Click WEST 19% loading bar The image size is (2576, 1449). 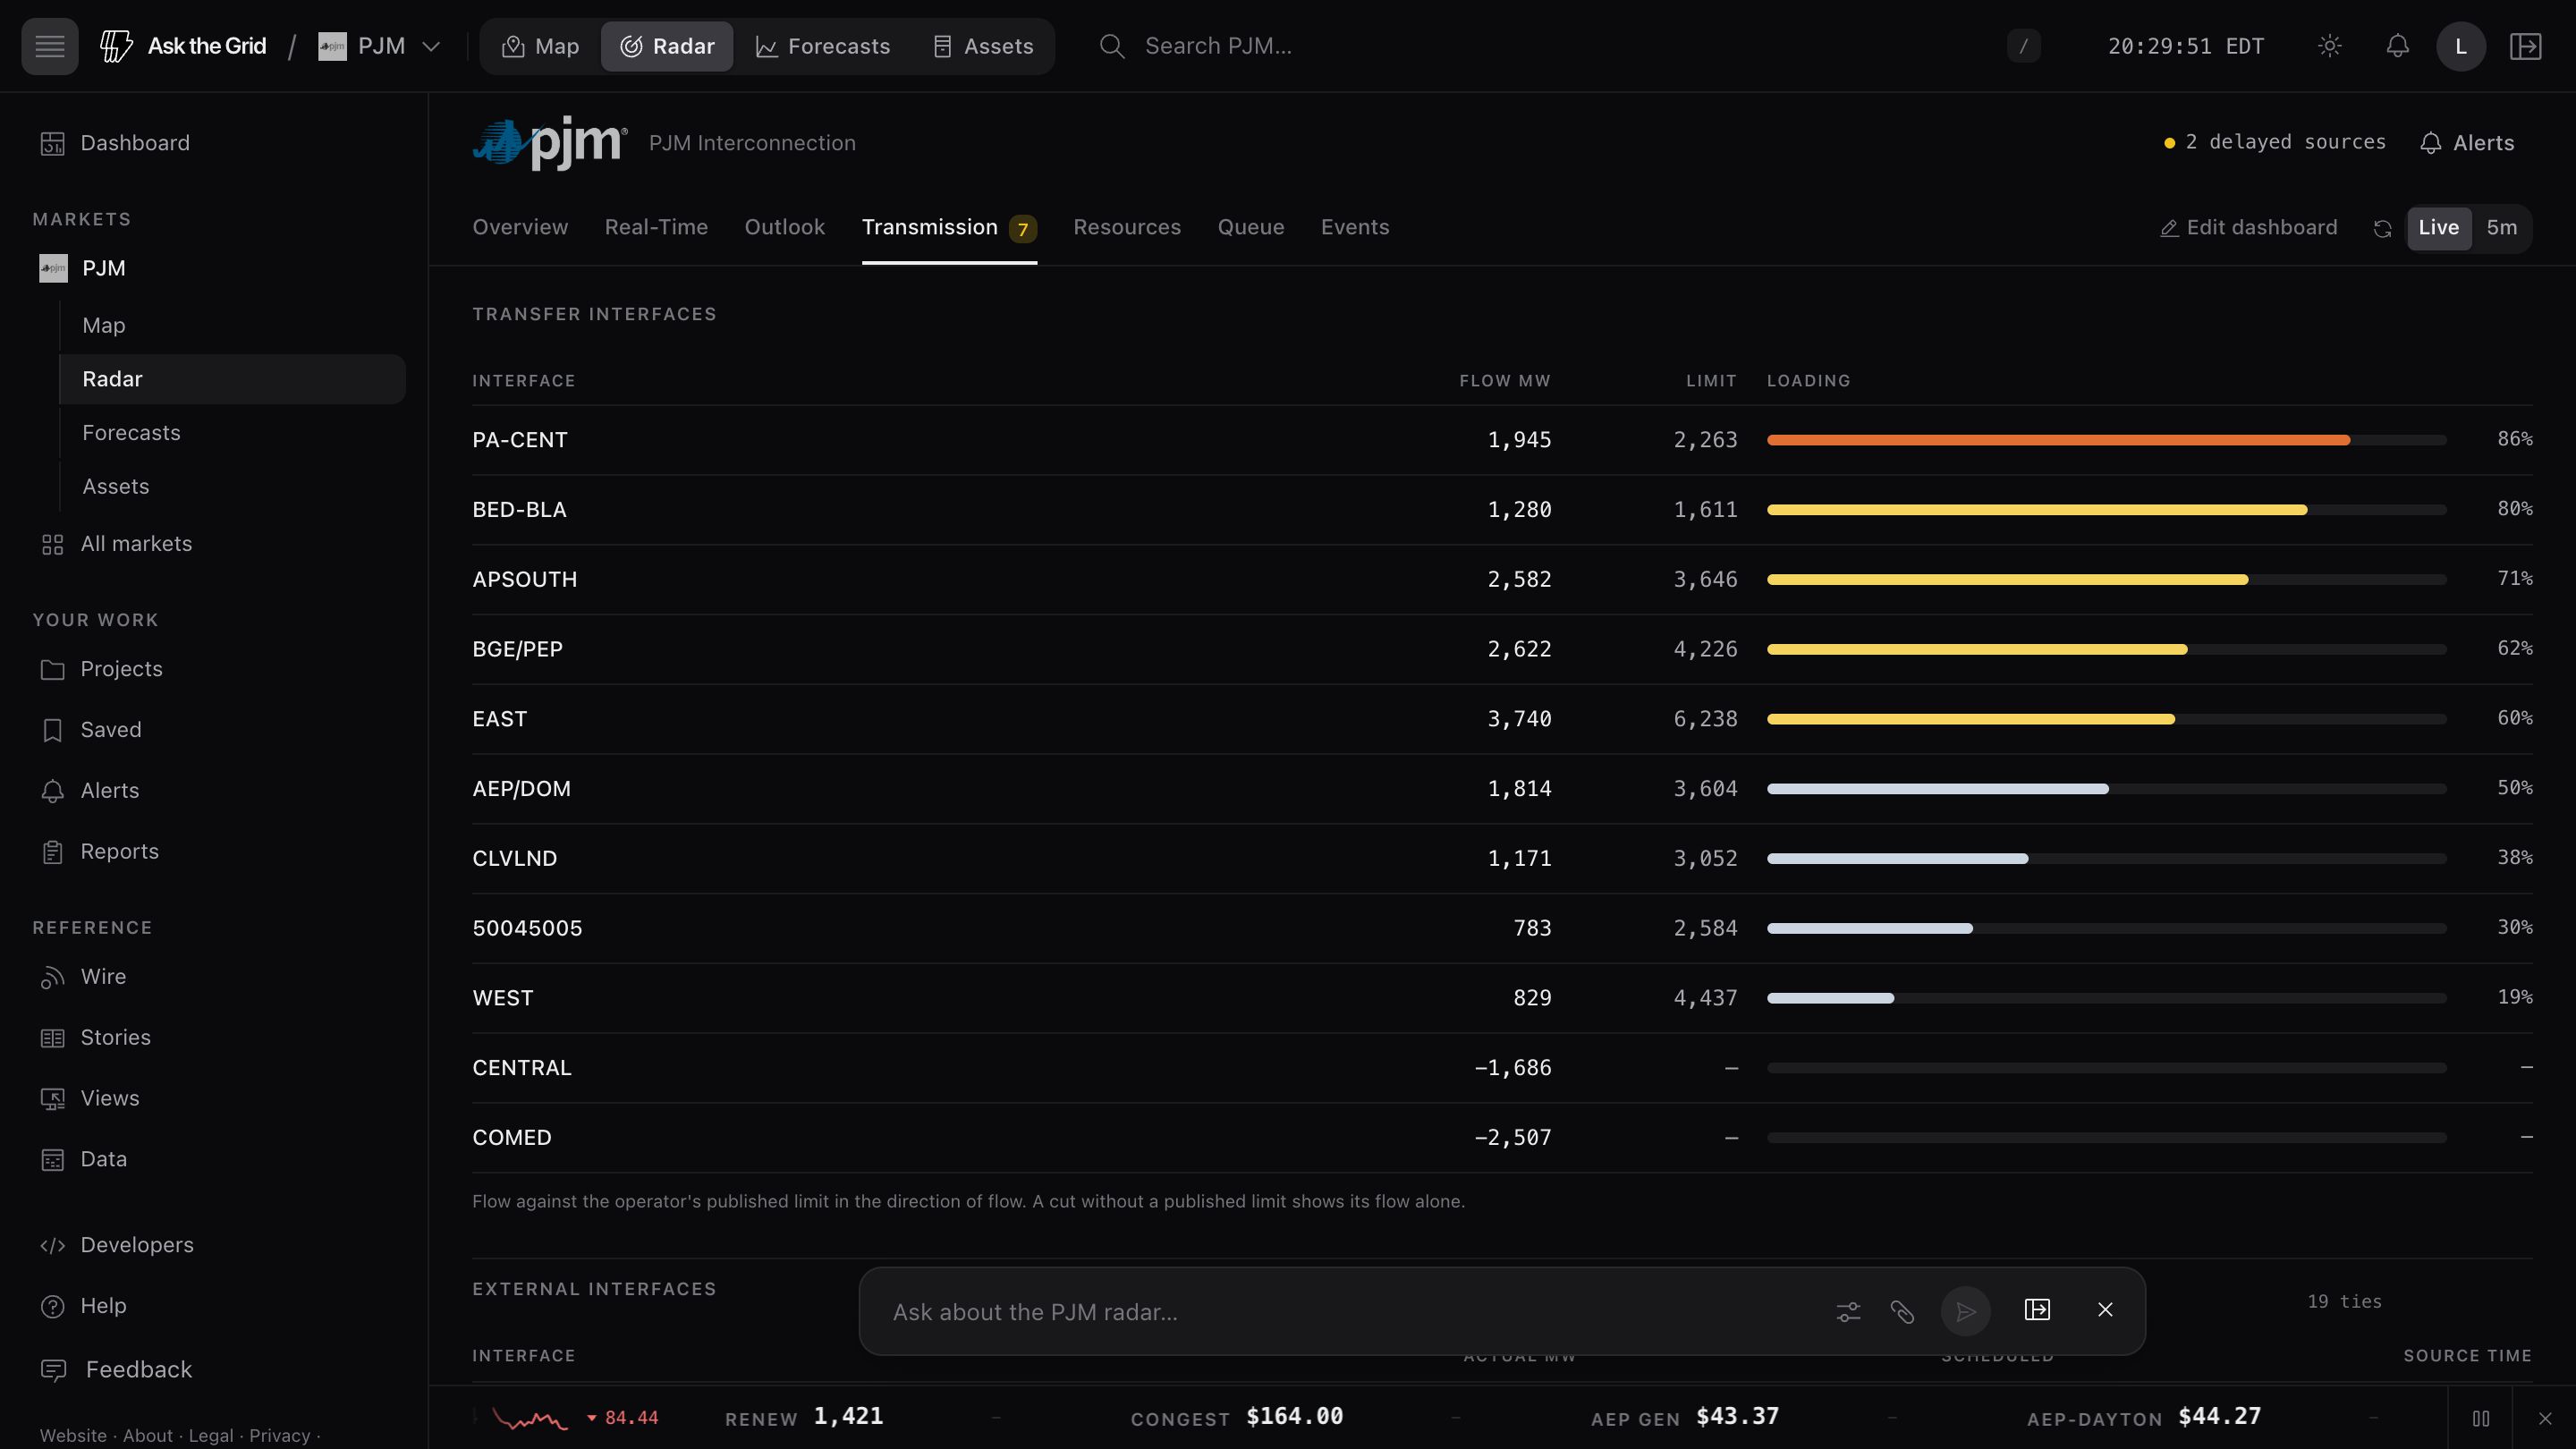pos(2106,998)
